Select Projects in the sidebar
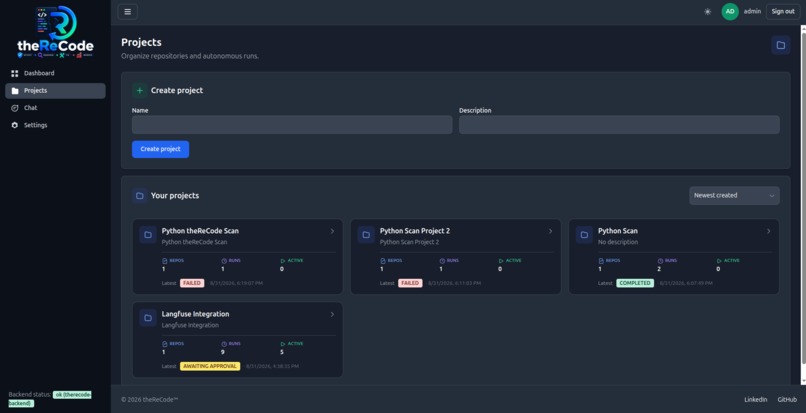The width and height of the screenshot is (806, 413). (x=56, y=91)
